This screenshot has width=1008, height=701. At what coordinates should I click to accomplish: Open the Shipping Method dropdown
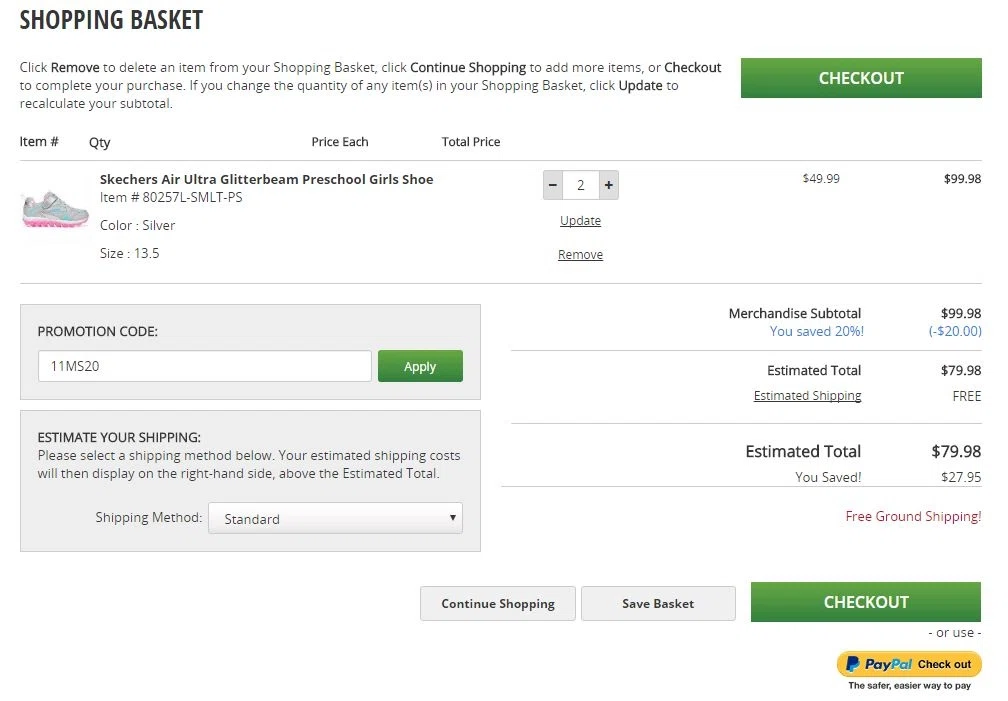(335, 518)
